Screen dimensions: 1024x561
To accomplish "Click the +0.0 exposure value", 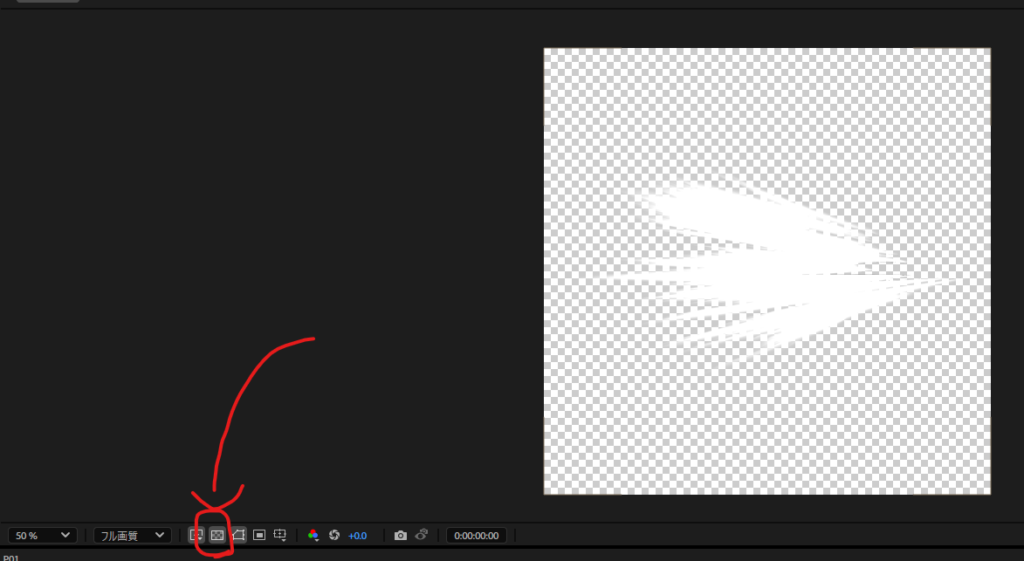I will tap(357, 536).
